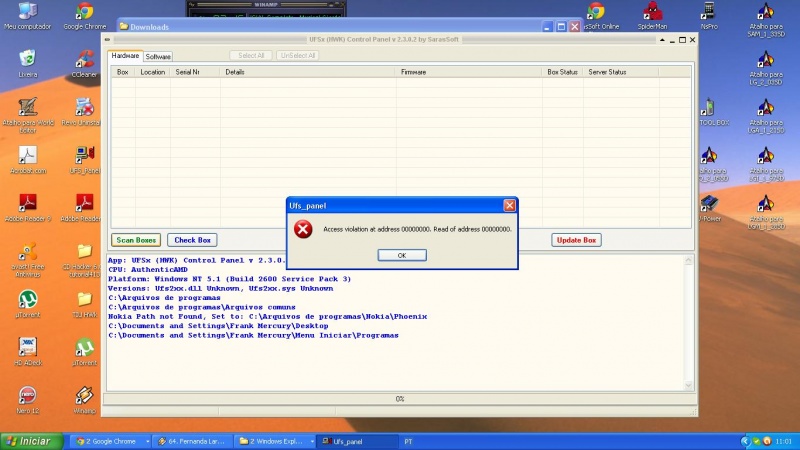The width and height of the screenshot is (800, 450).
Task: Open the Atalho para LG_2_03SD shortcut
Action: click(766, 68)
